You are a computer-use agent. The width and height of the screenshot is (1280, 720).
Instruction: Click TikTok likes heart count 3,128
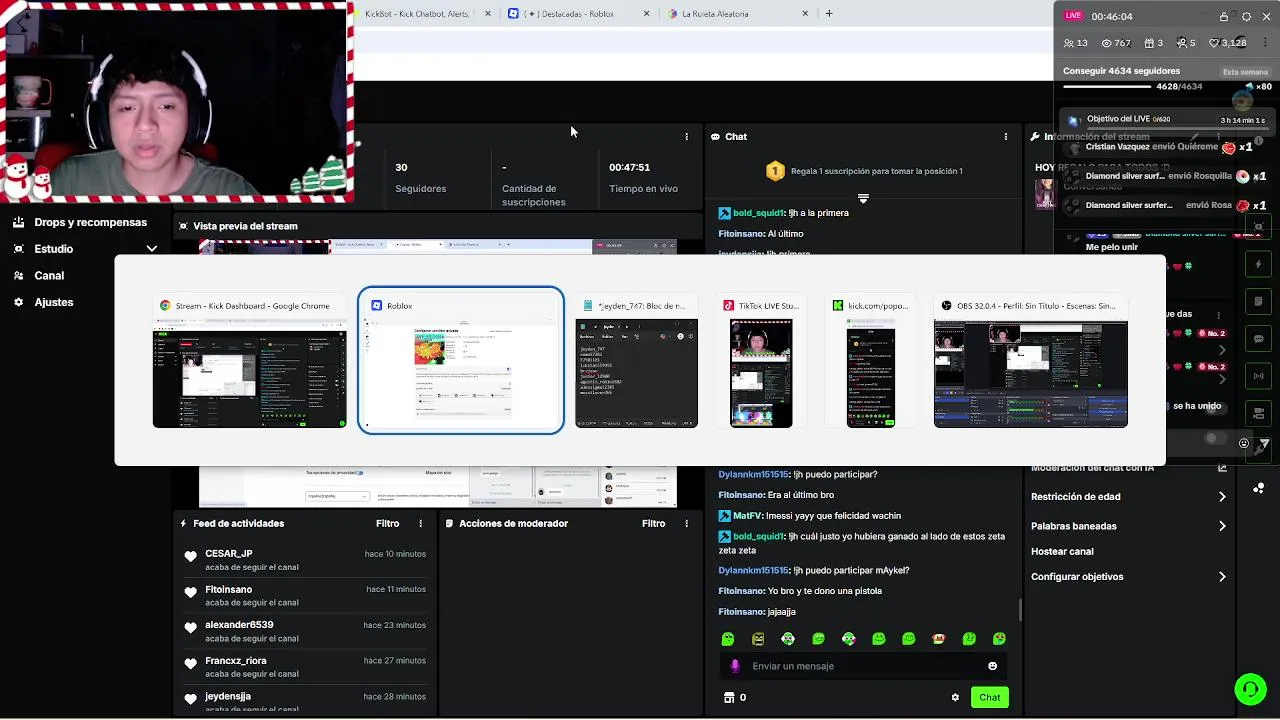click(x=1229, y=44)
